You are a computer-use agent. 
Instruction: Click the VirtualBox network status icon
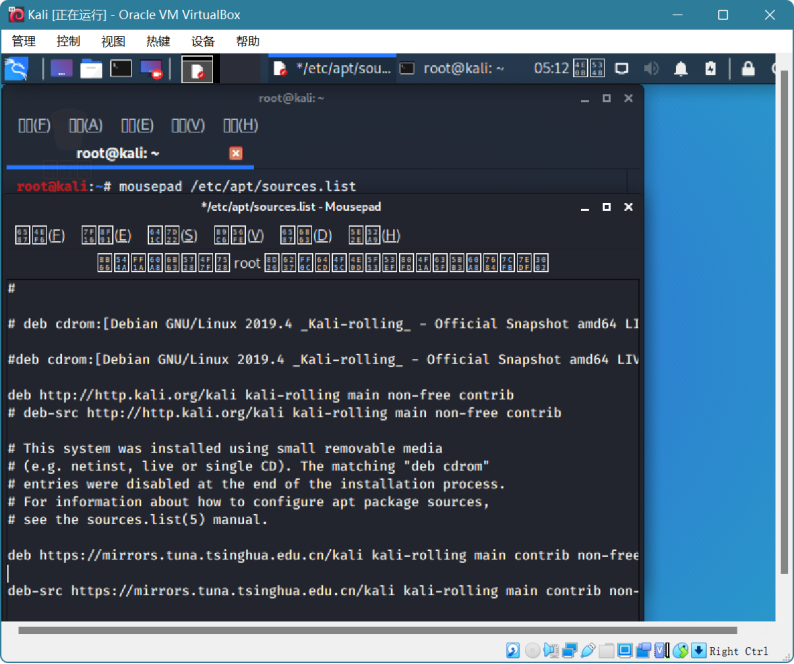(570, 650)
